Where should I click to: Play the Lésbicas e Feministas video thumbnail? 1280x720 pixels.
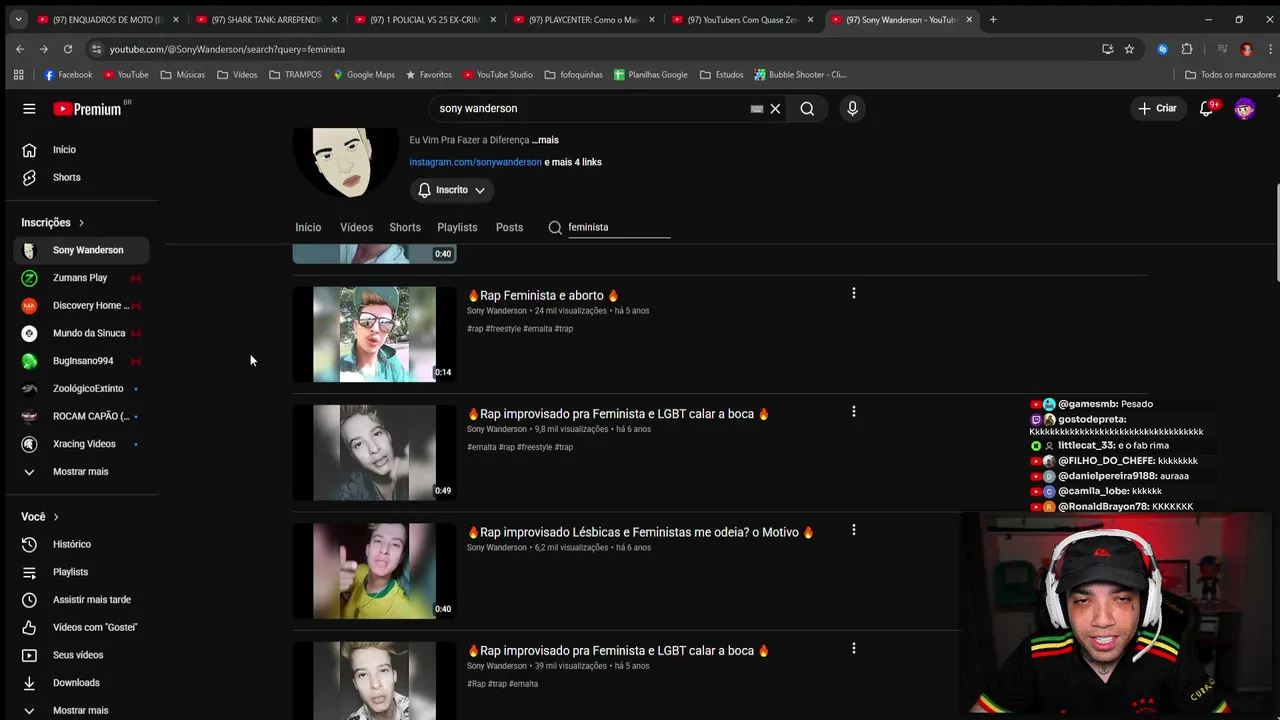pos(374,571)
